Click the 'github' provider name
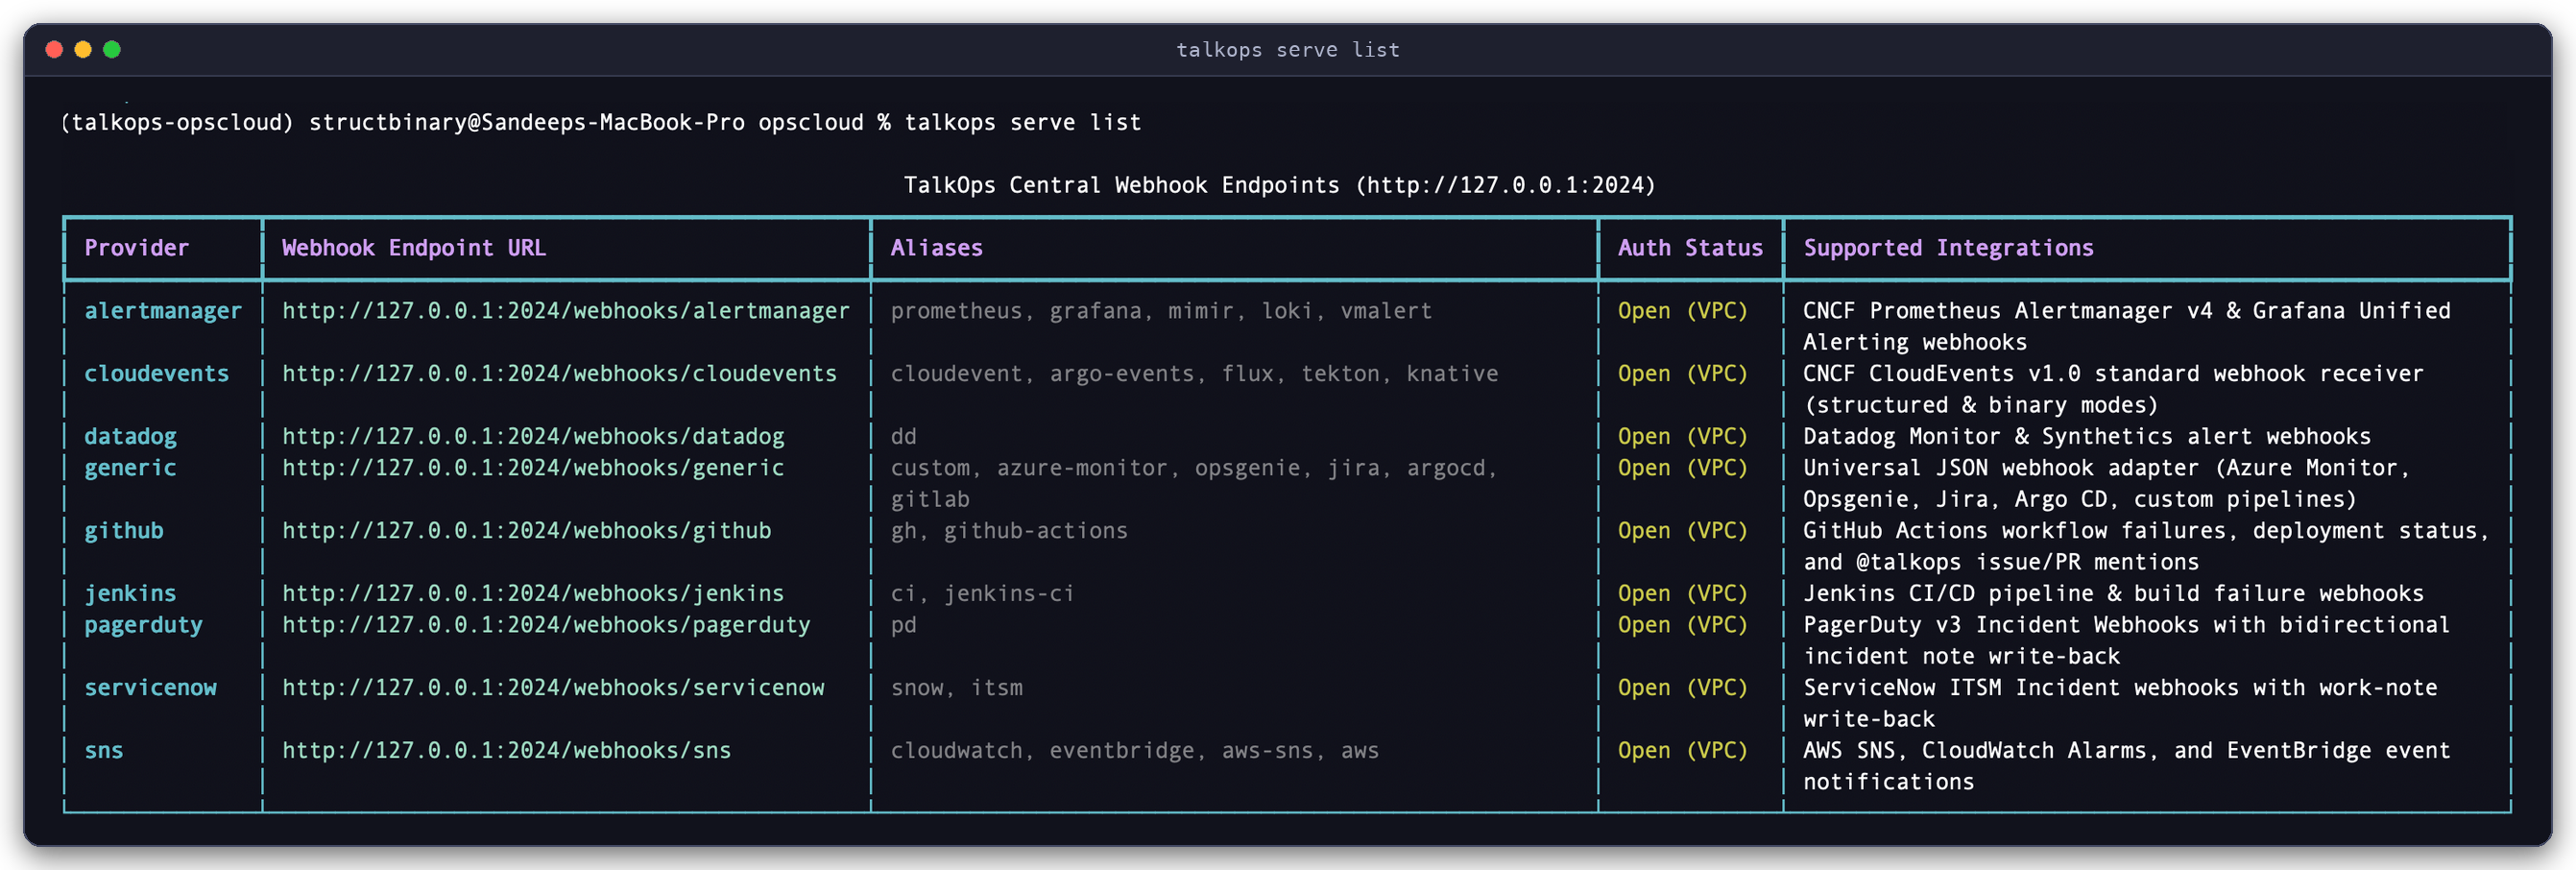 (123, 531)
